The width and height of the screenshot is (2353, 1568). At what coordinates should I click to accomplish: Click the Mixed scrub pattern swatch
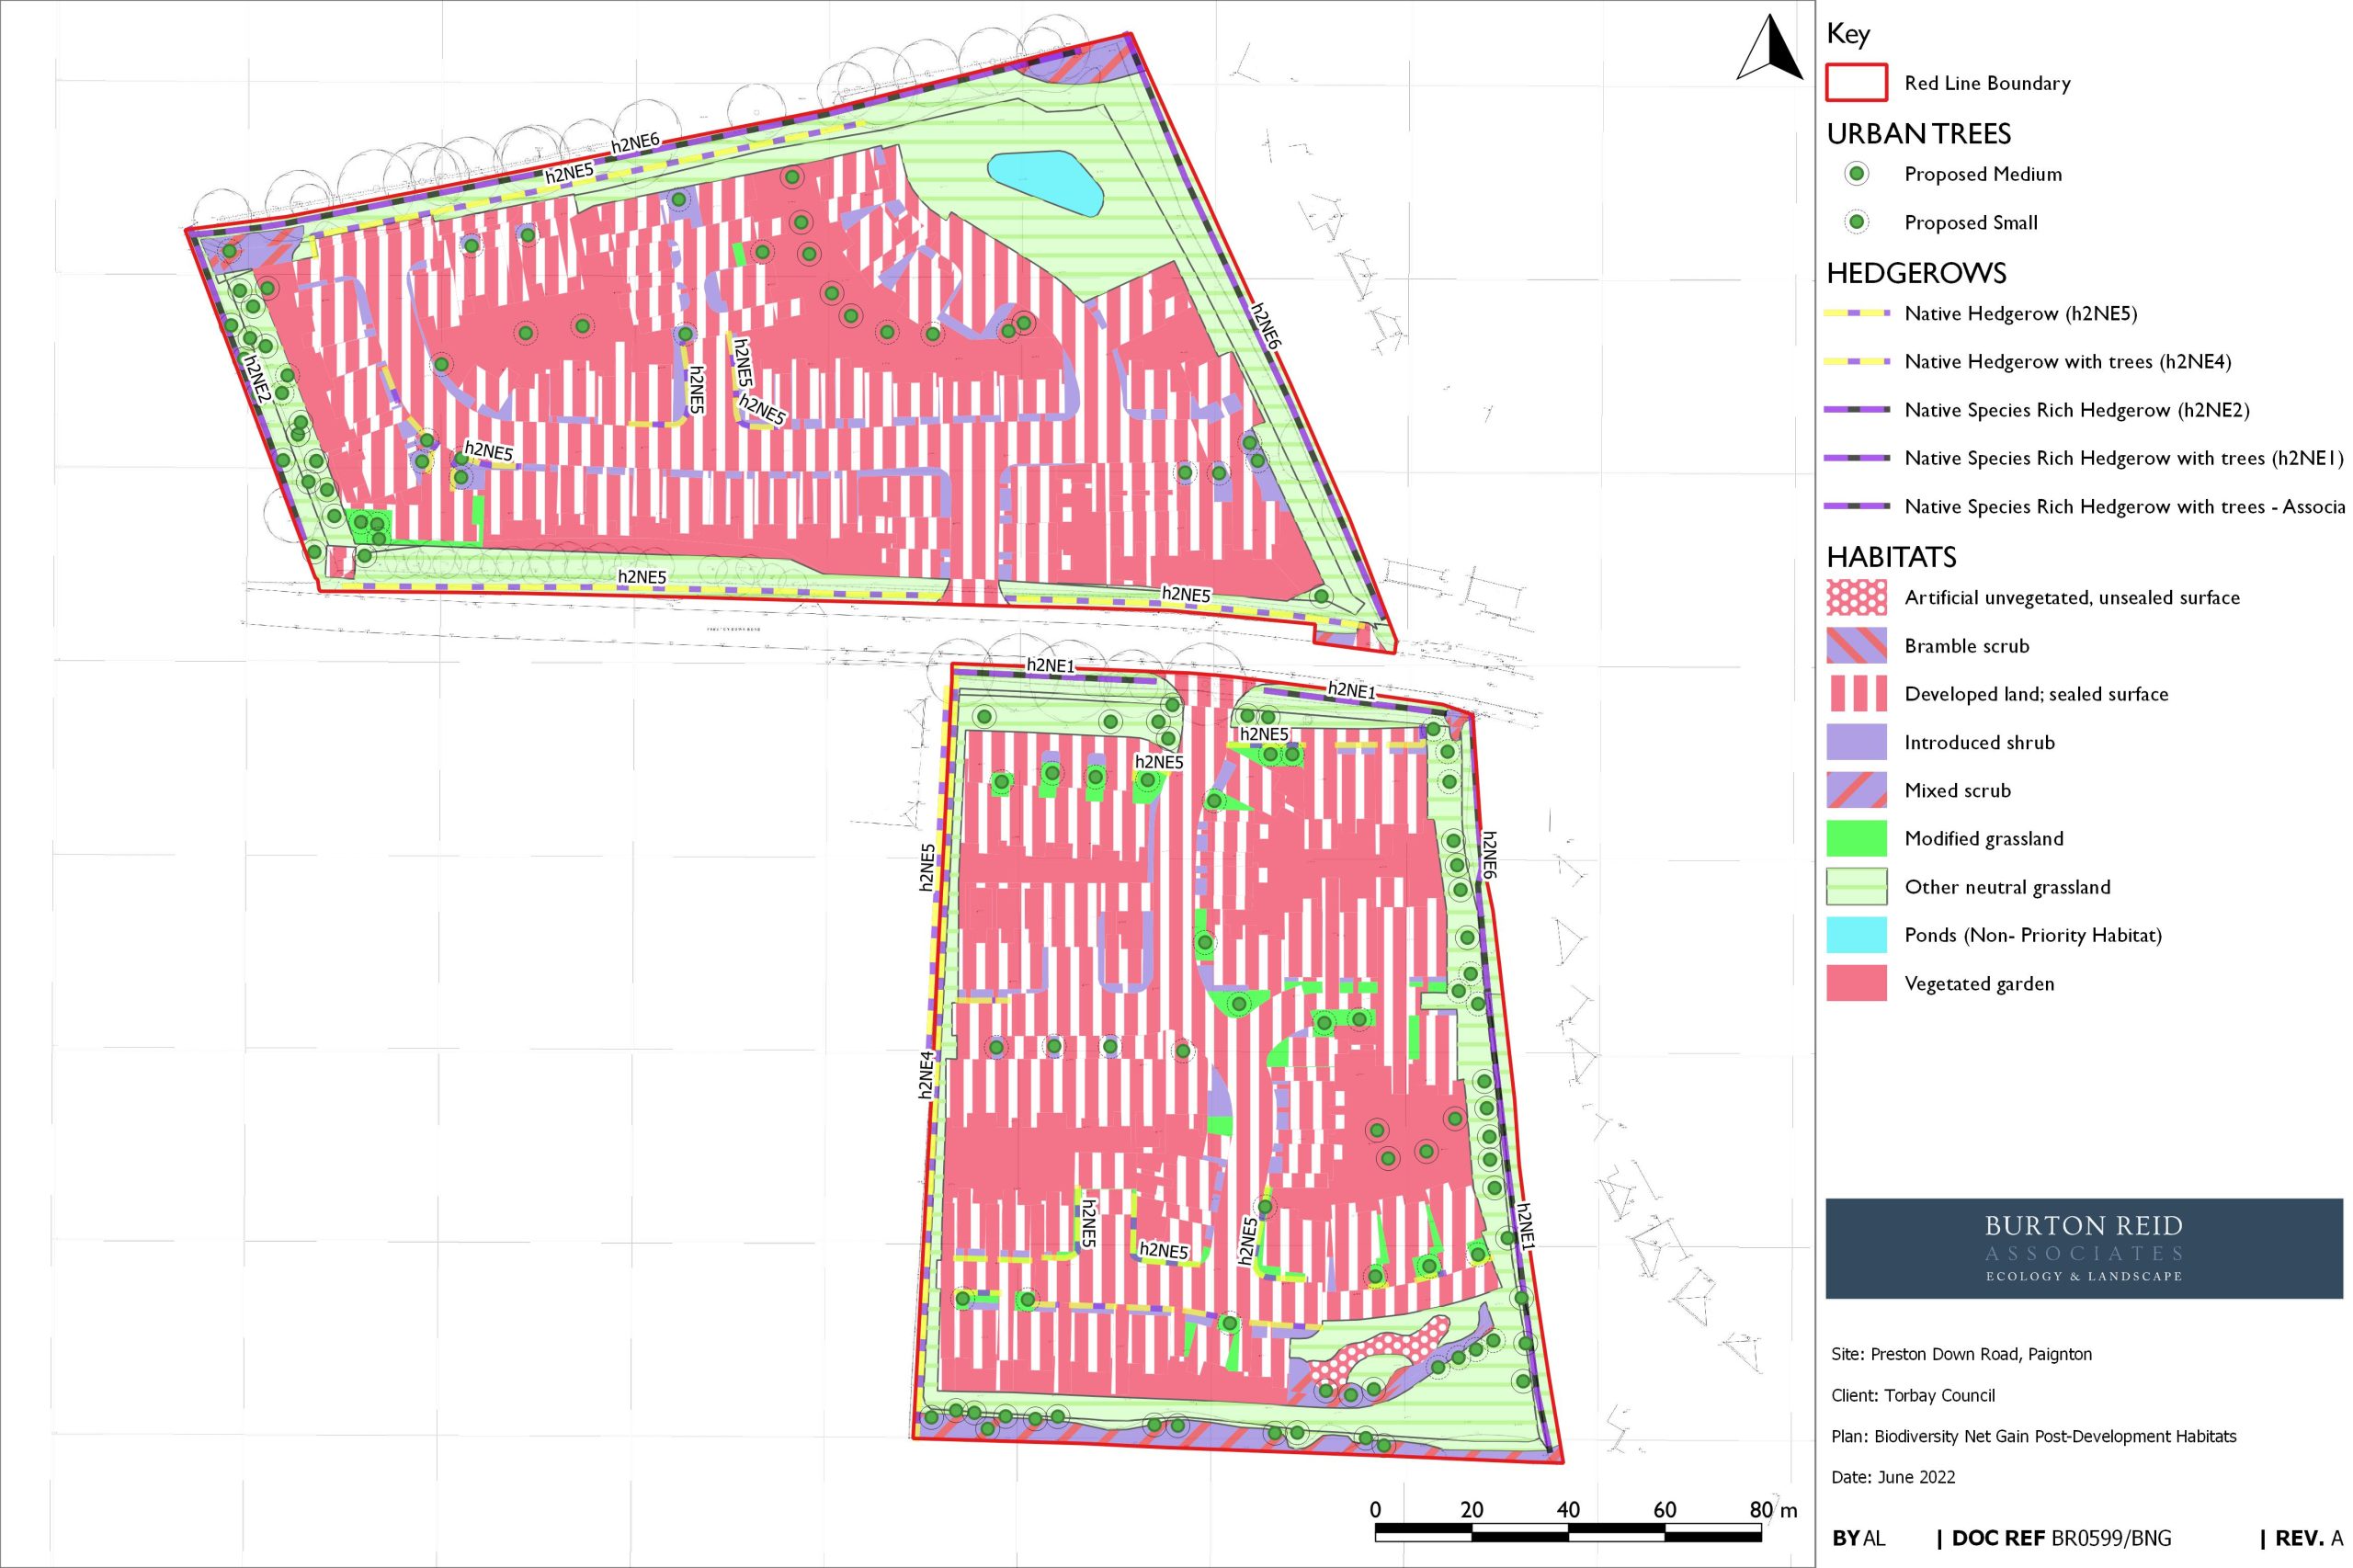tap(1855, 790)
